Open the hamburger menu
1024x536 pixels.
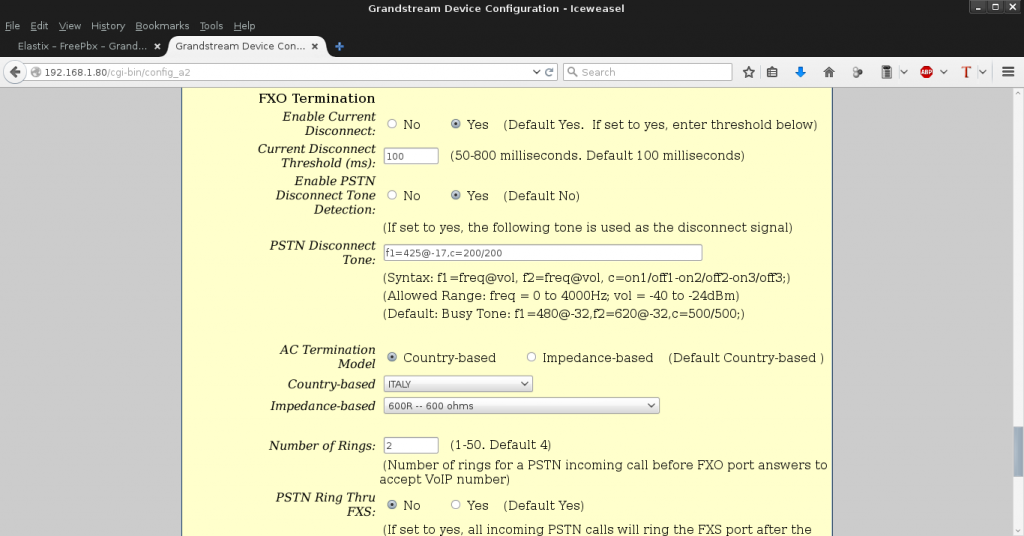point(1008,72)
